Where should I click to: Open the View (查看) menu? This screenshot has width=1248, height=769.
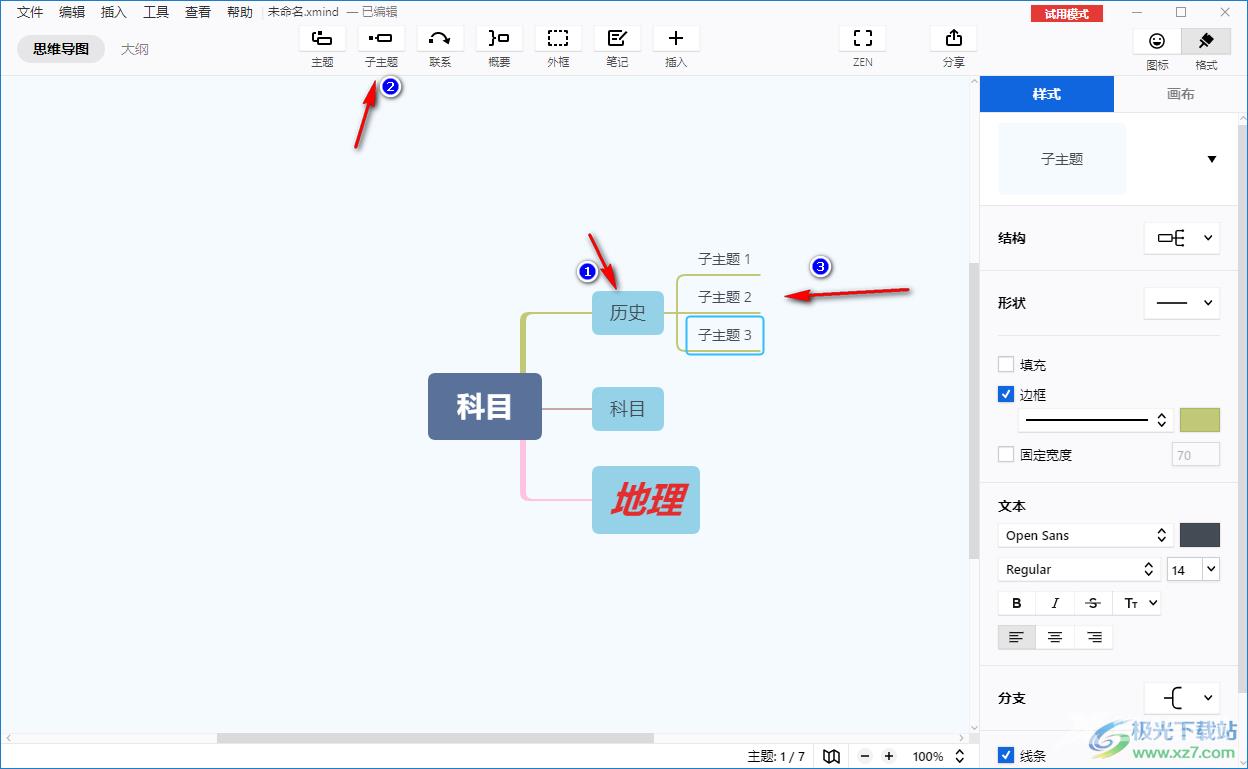198,12
